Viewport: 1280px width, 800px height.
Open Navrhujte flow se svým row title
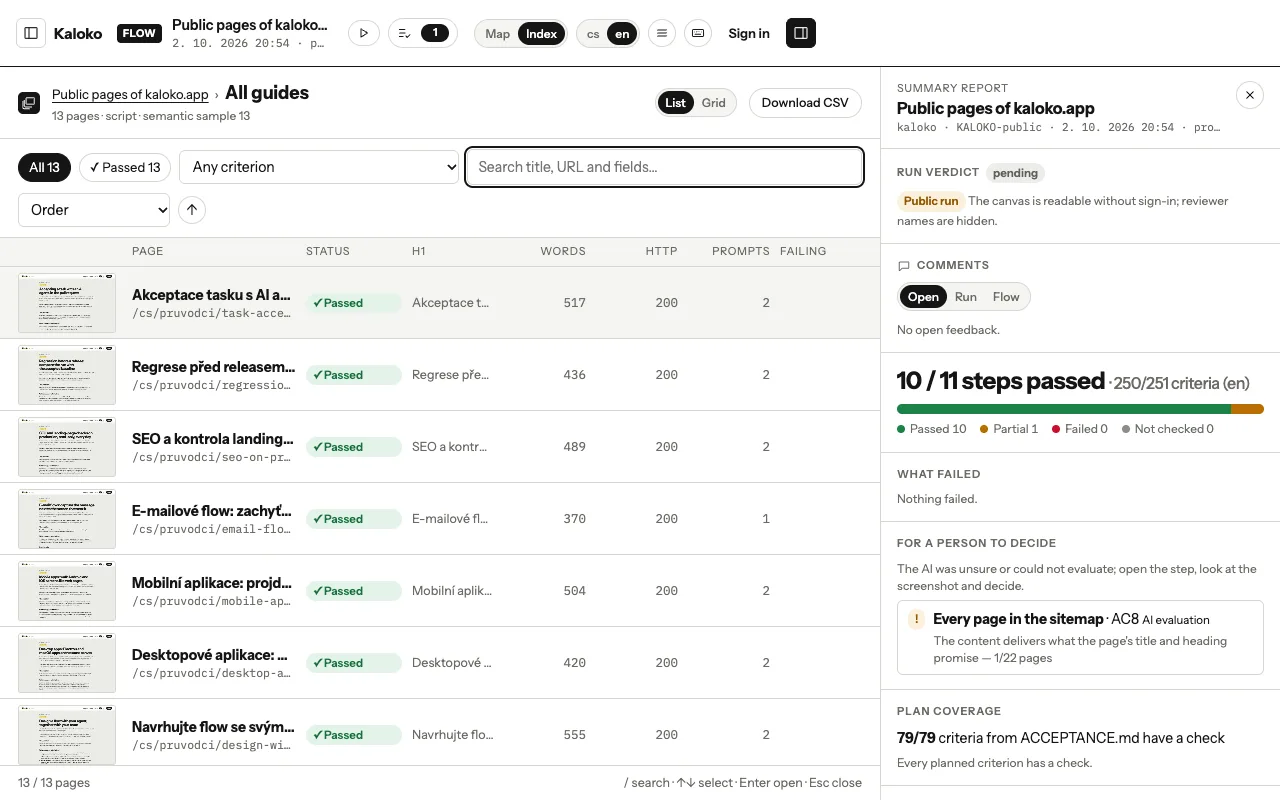coord(213,727)
